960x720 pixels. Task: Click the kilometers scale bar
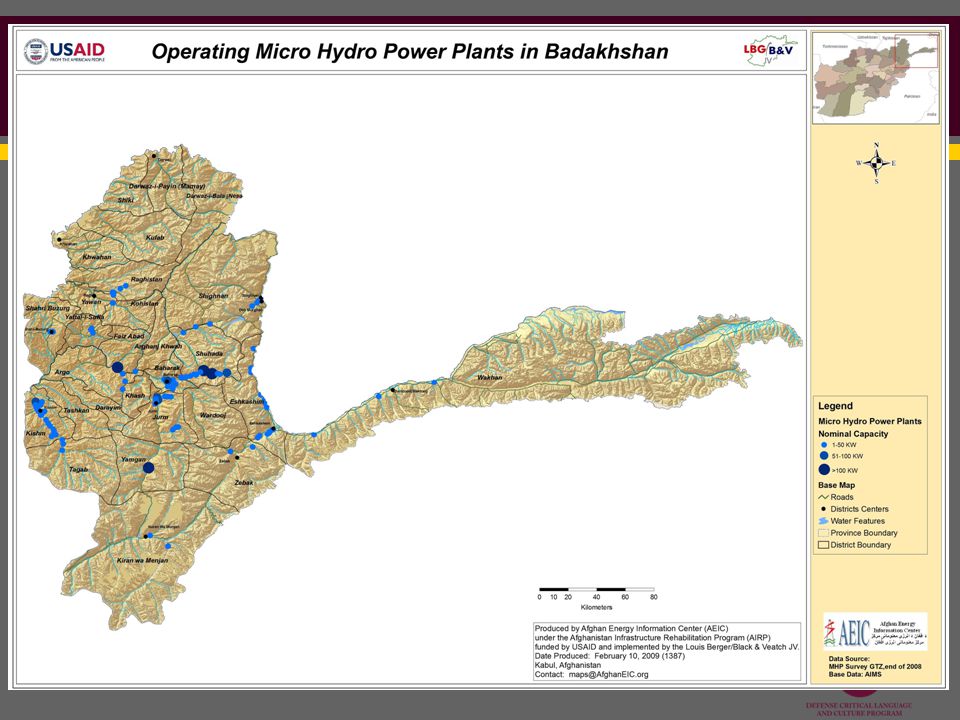[596, 590]
